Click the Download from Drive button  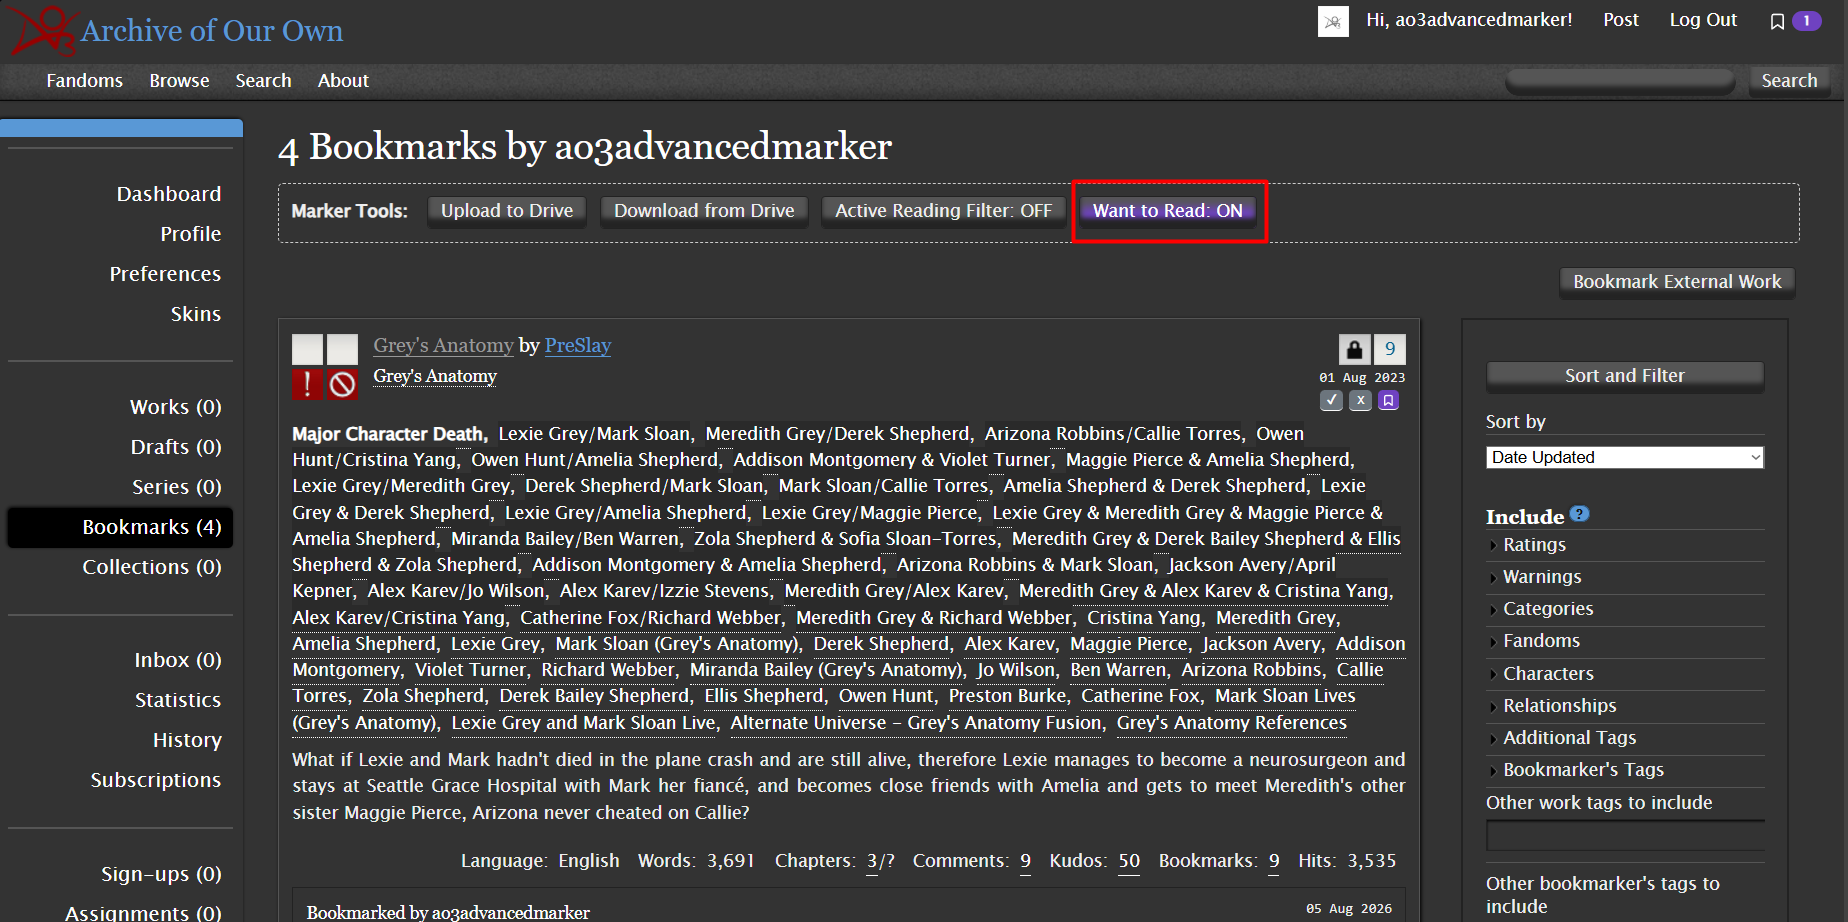click(x=704, y=211)
